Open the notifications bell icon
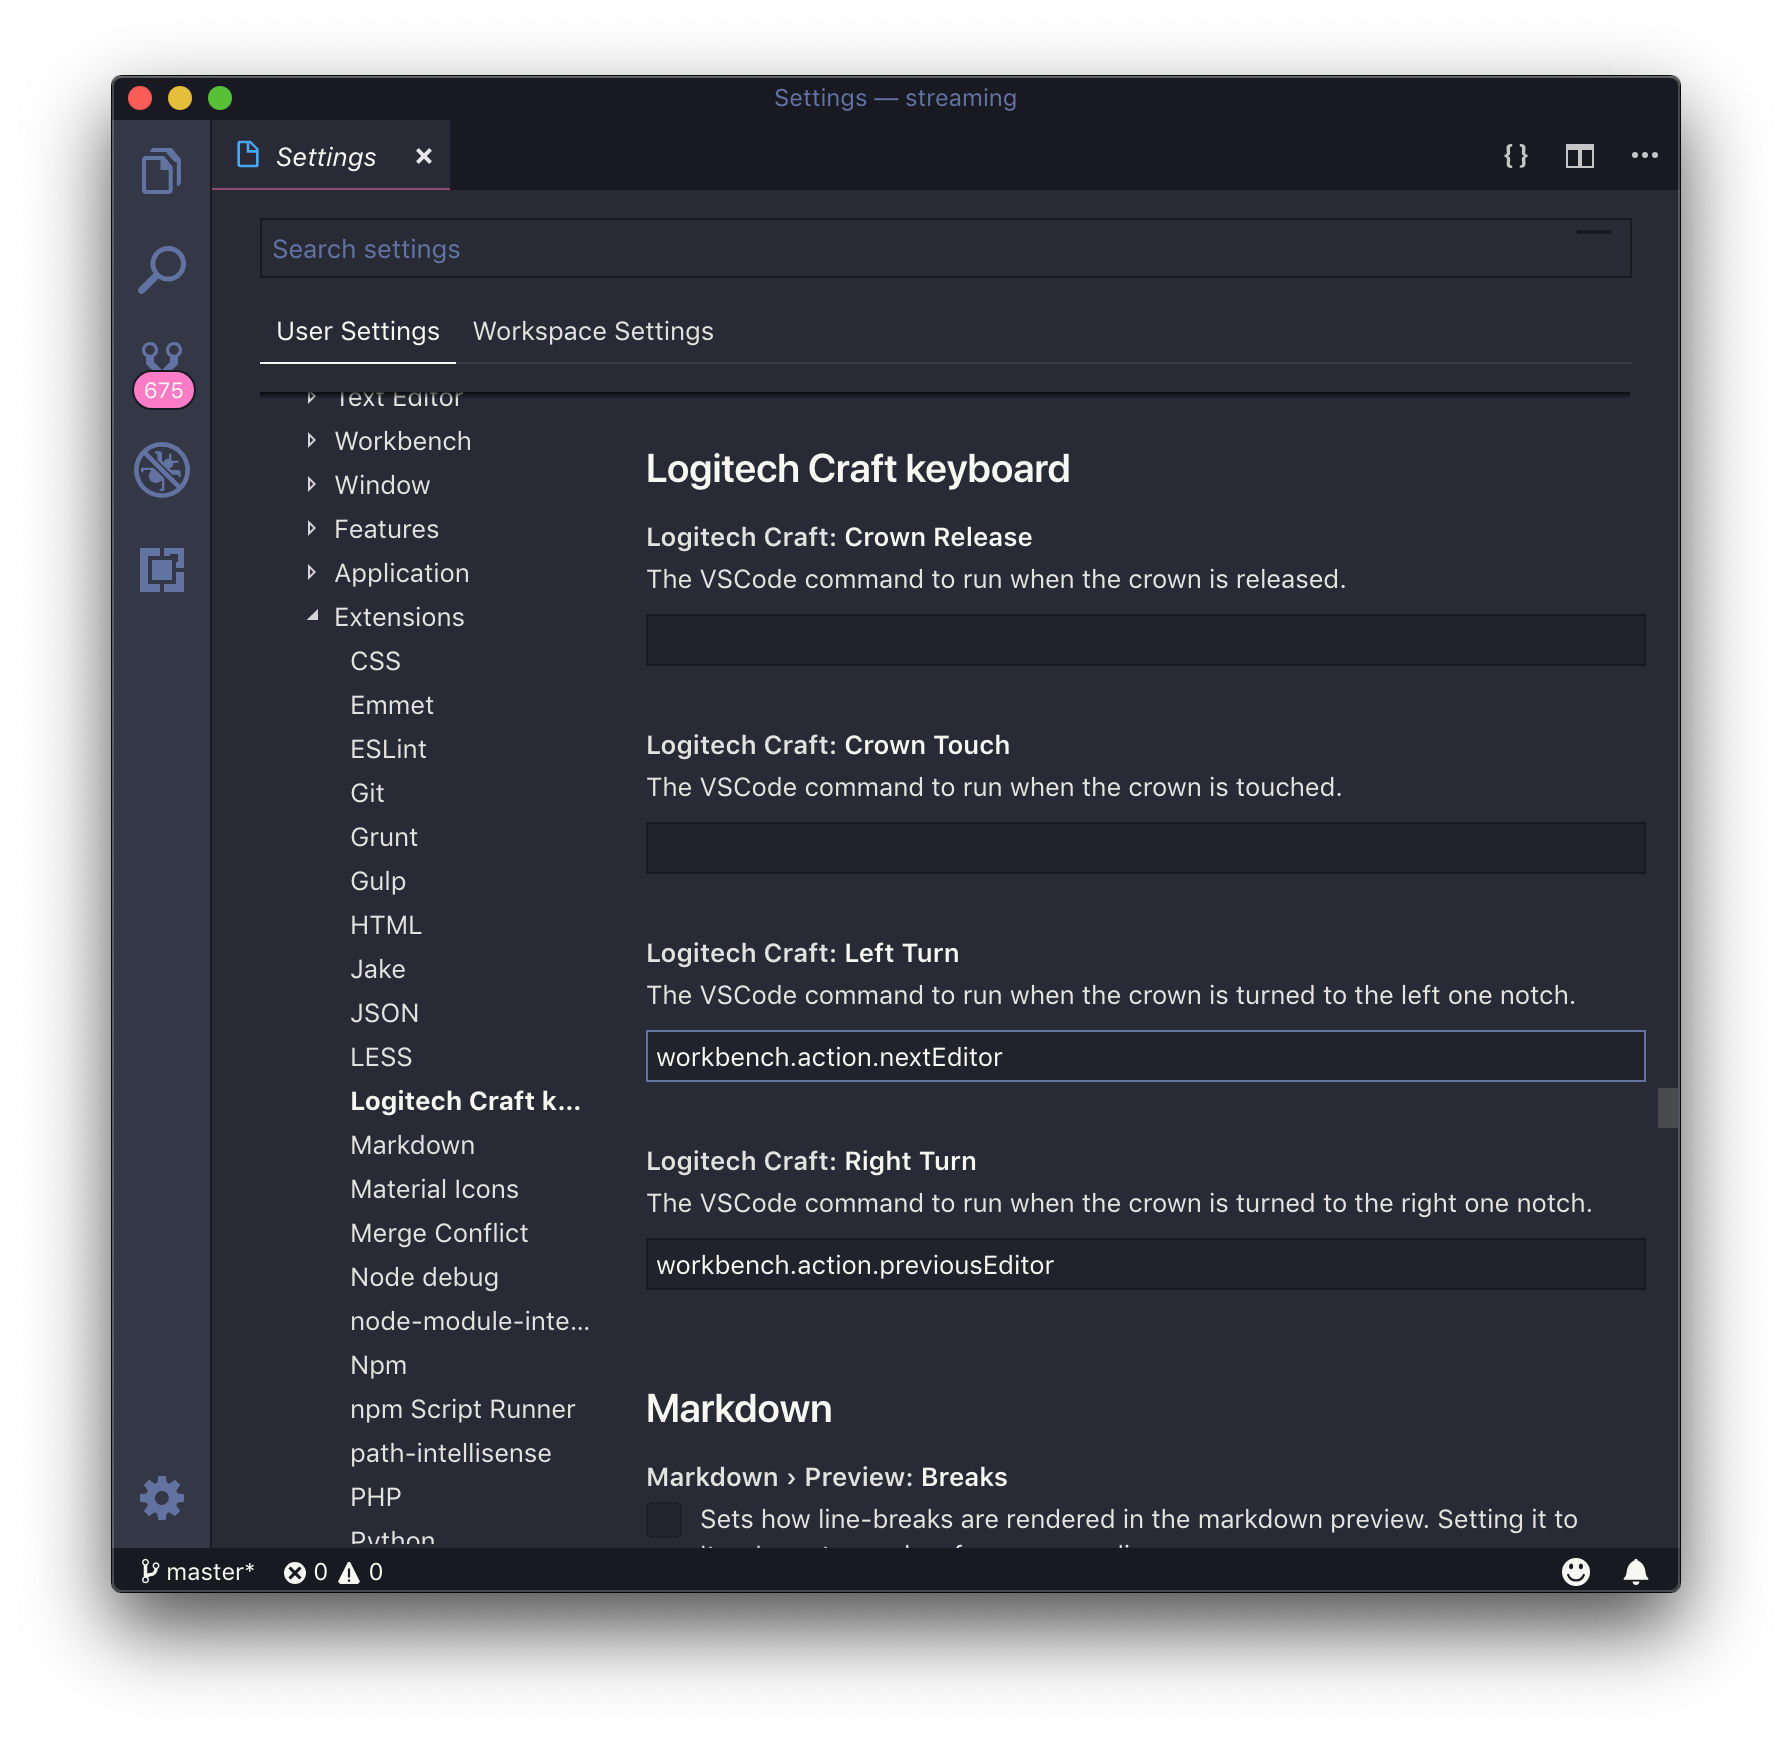 click(x=1636, y=1572)
